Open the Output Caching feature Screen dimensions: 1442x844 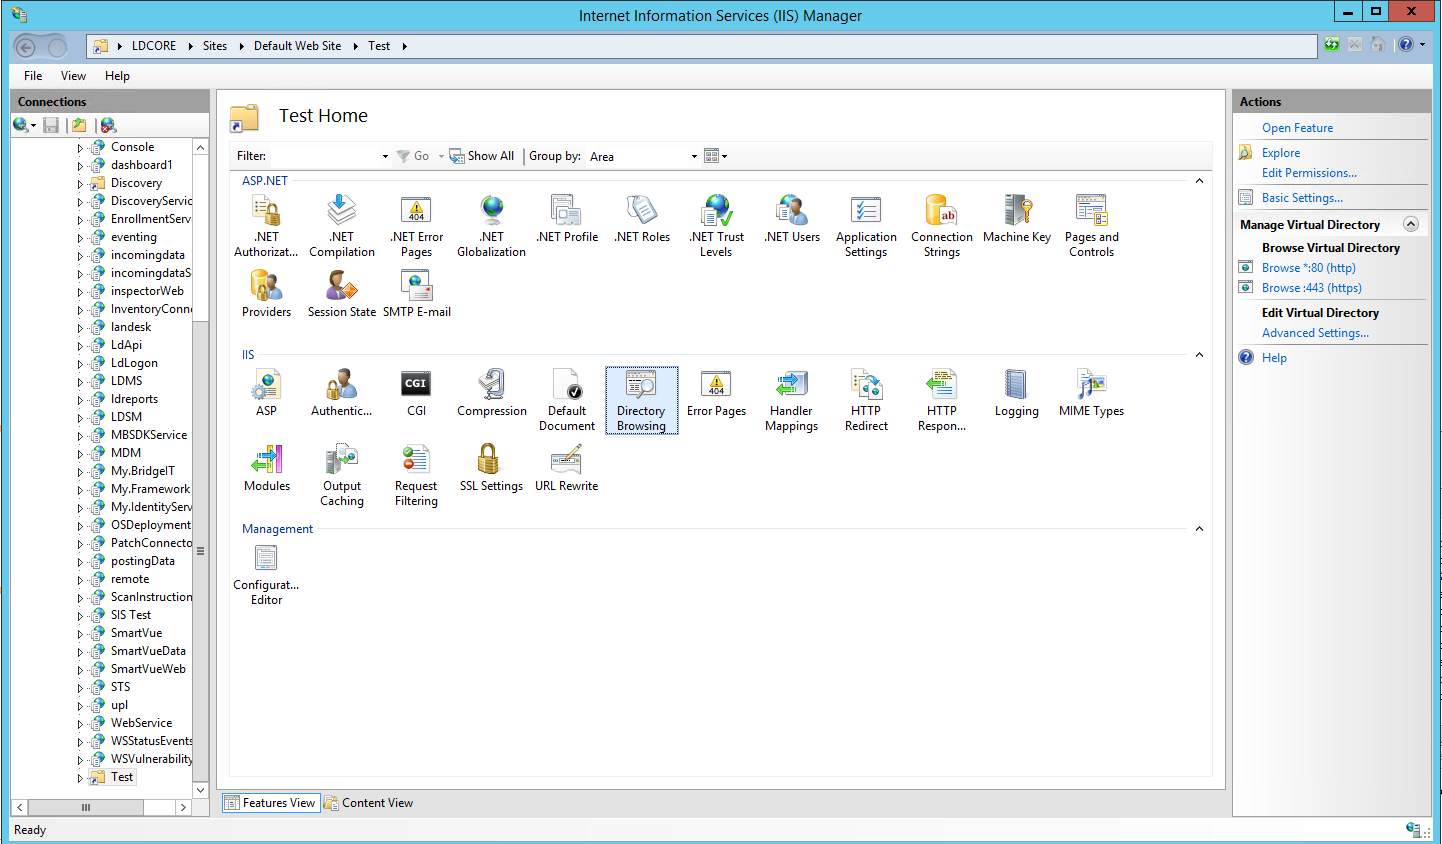coord(342,475)
